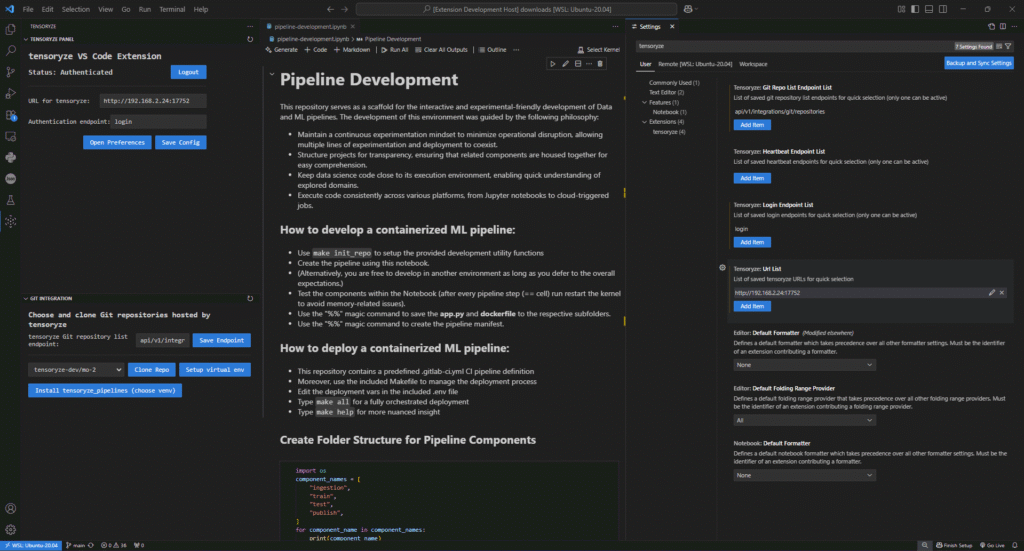
Task: Click the Open Preferences button
Action: coord(117,142)
